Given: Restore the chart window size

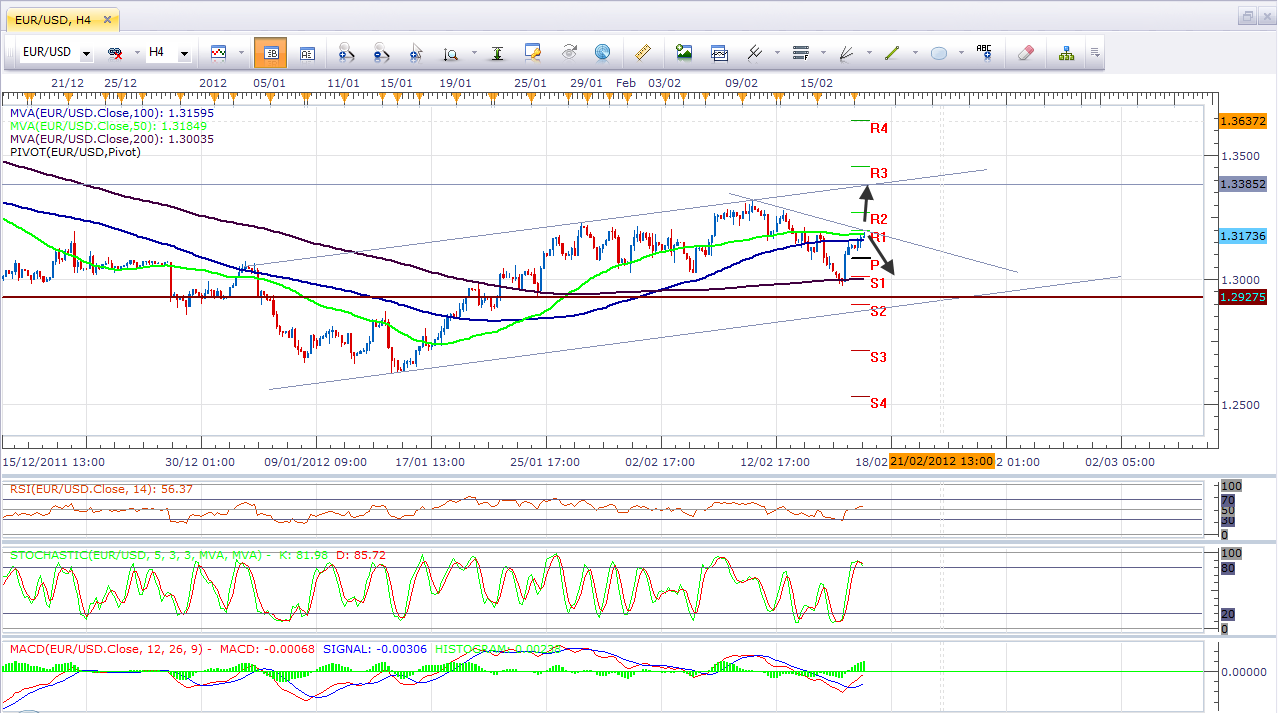Looking at the screenshot, I should (x=1248, y=16).
